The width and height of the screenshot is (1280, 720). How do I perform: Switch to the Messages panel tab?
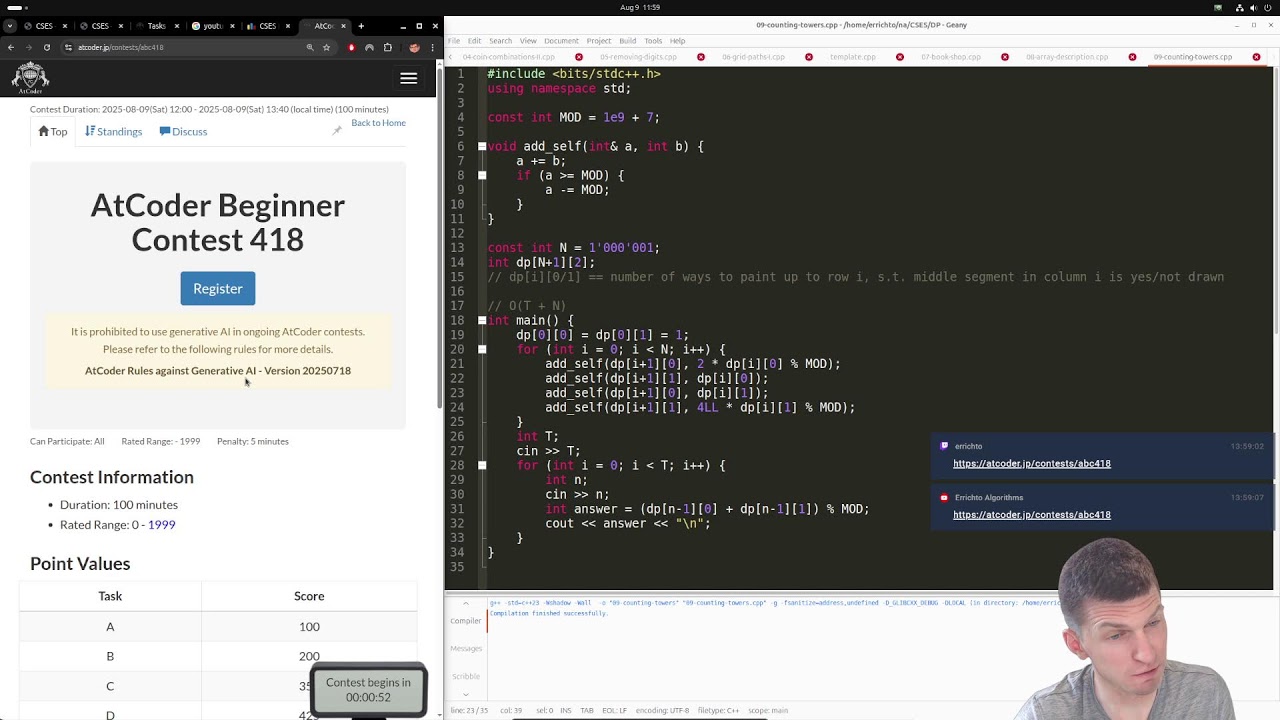[465, 648]
